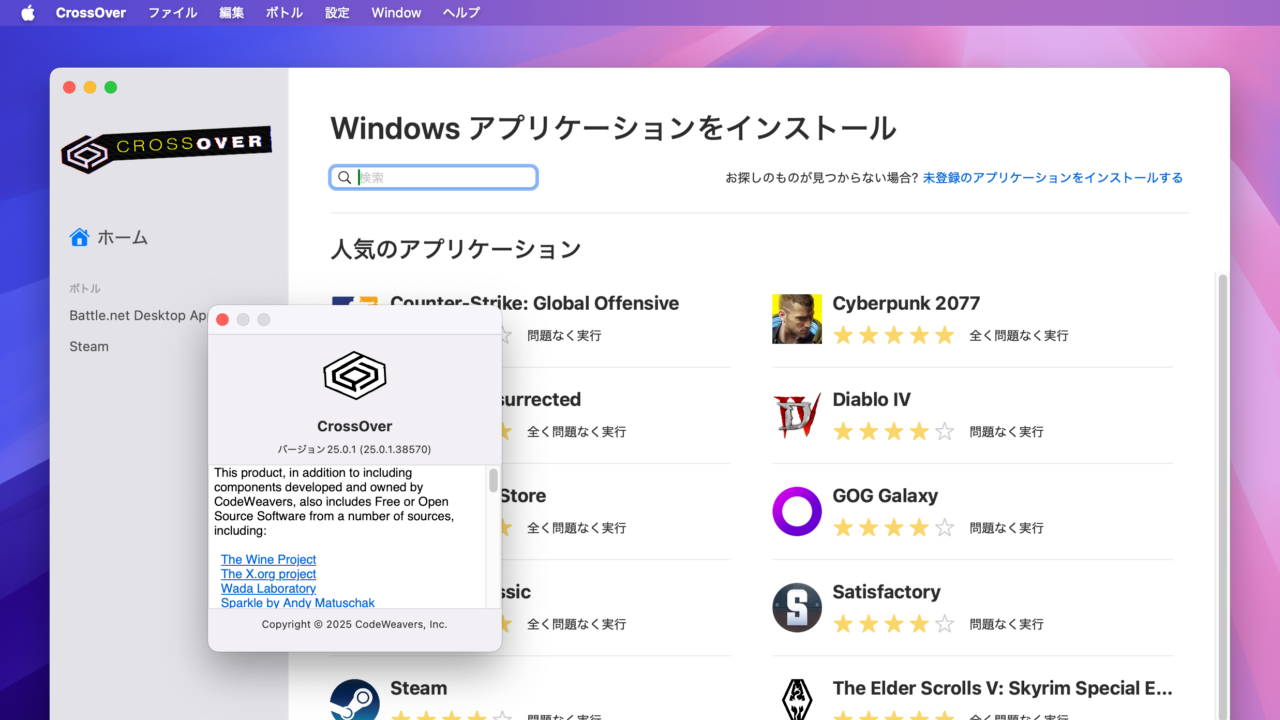The height and width of the screenshot is (720, 1280).
Task: Open the Apple menu
Action: pyautogui.click(x=27, y=13)
